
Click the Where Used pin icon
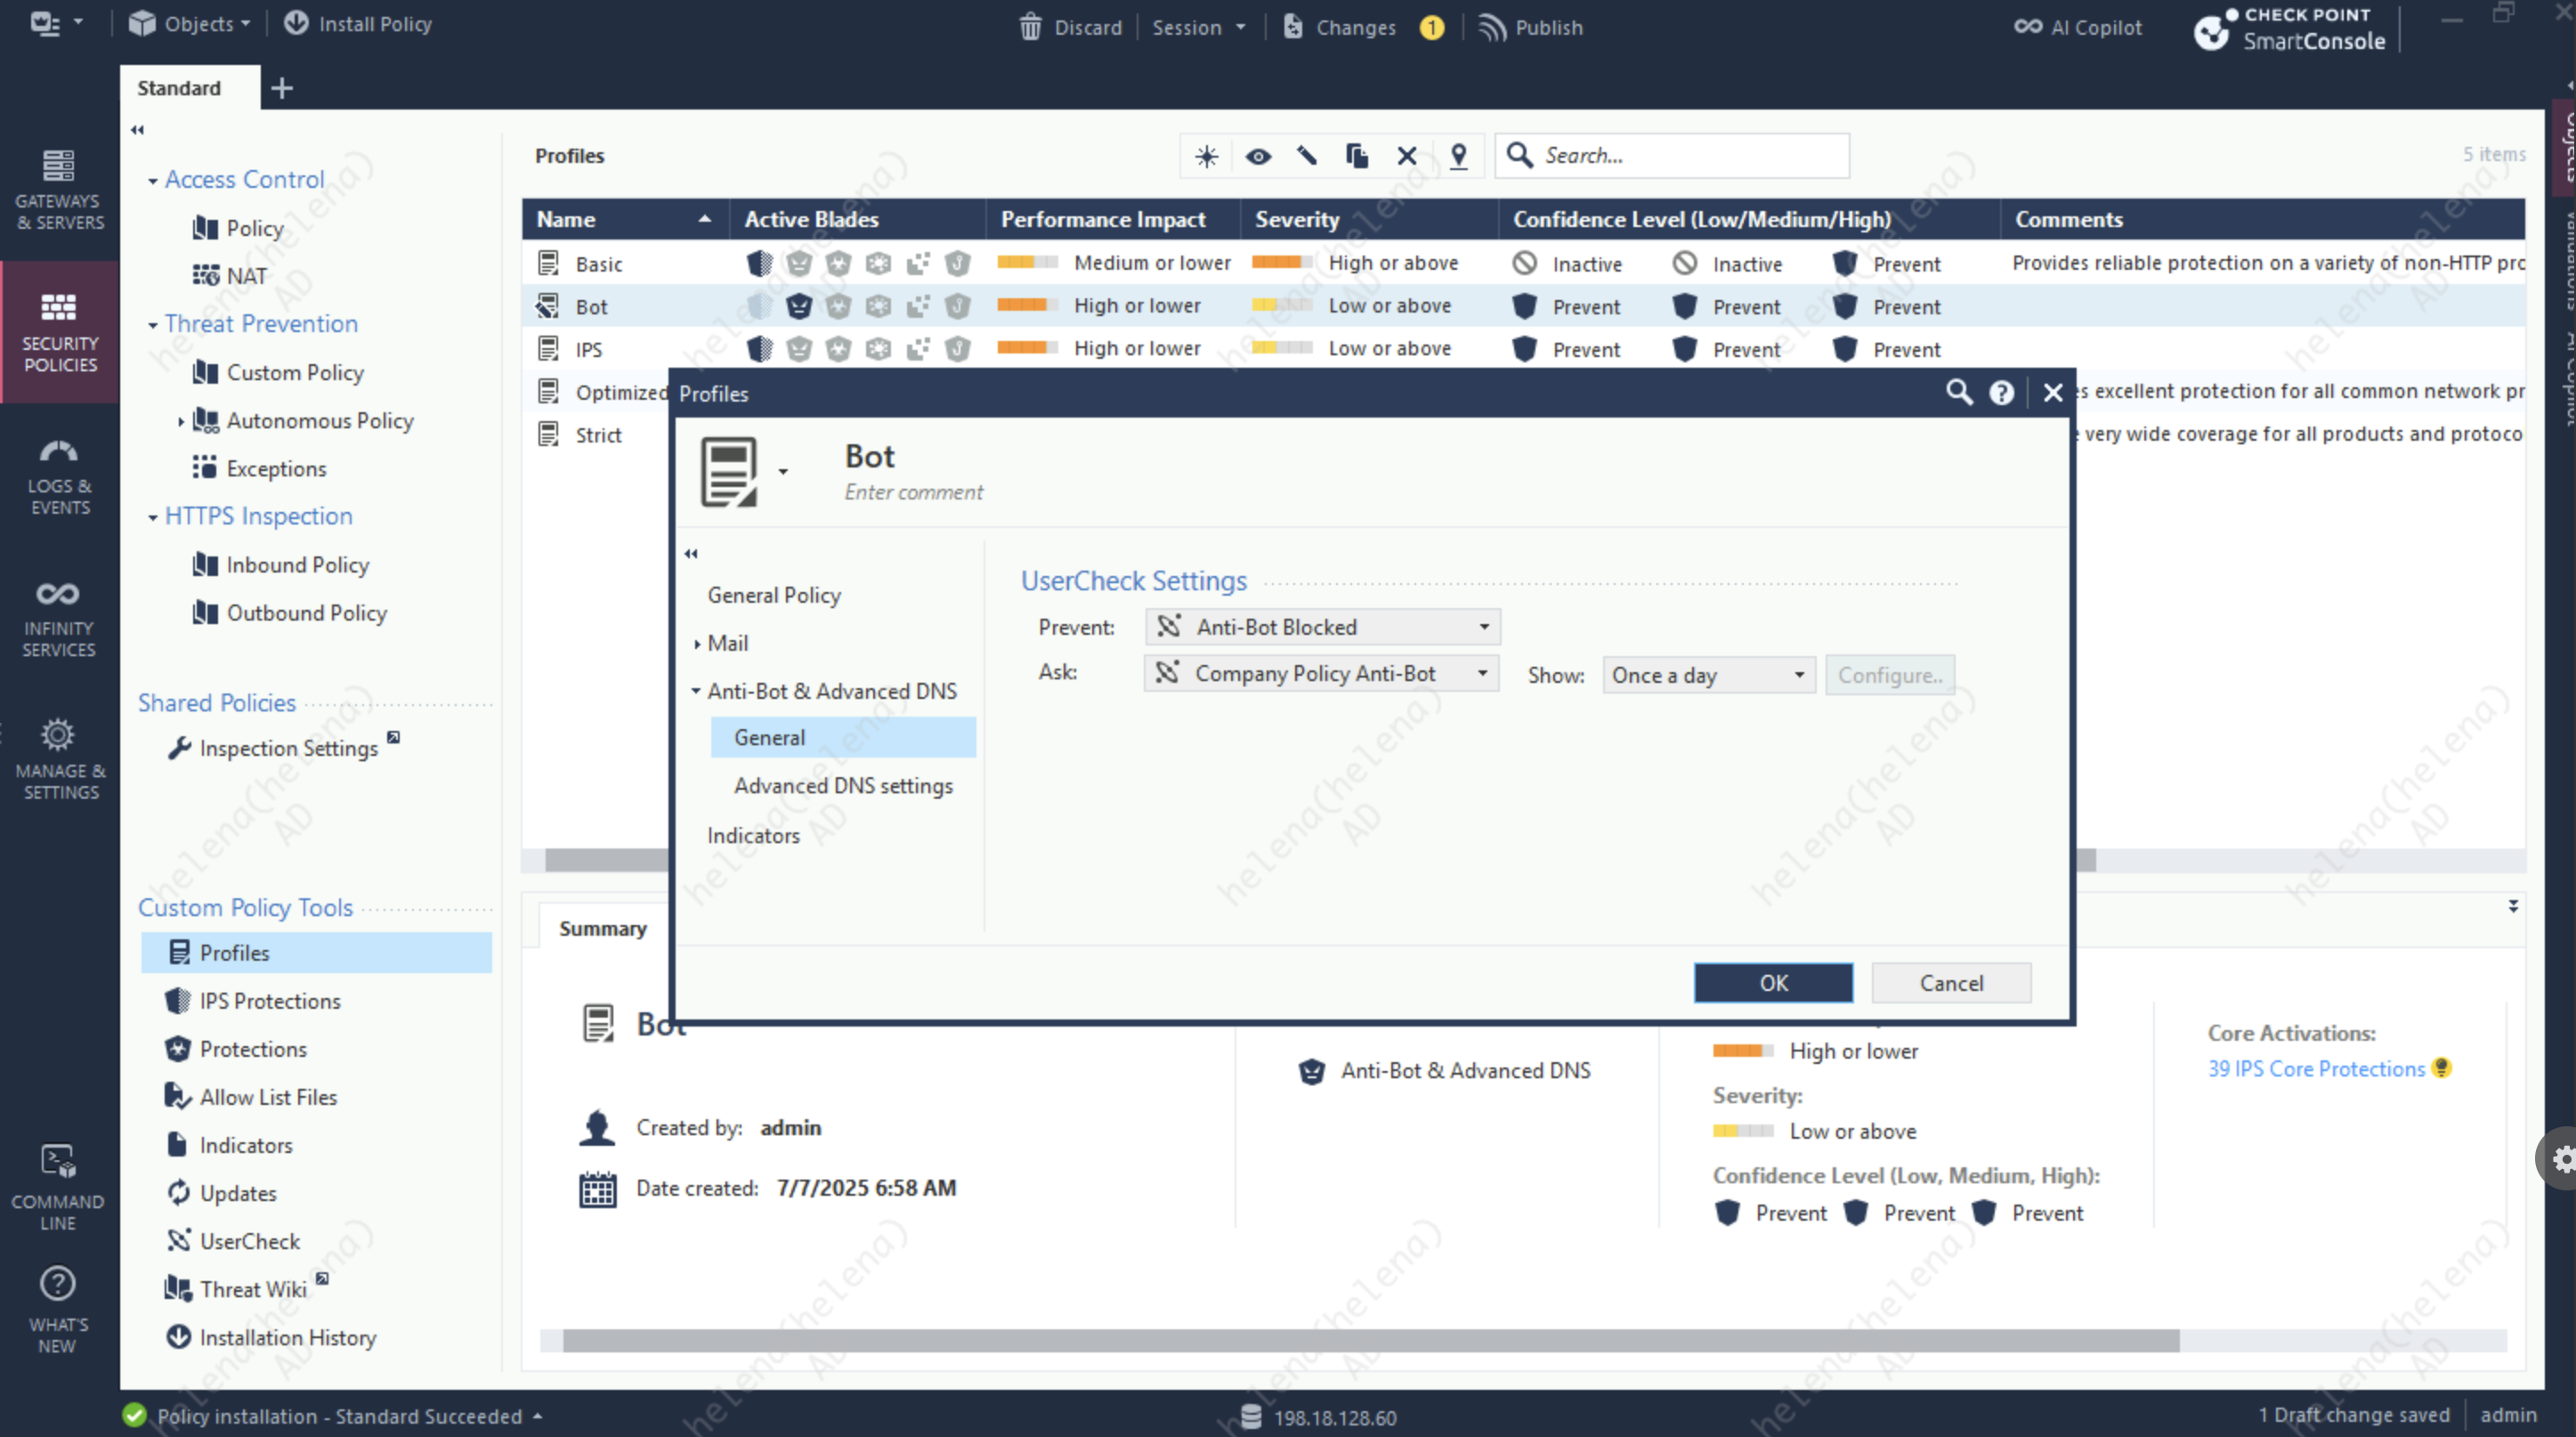point(1459,156)
